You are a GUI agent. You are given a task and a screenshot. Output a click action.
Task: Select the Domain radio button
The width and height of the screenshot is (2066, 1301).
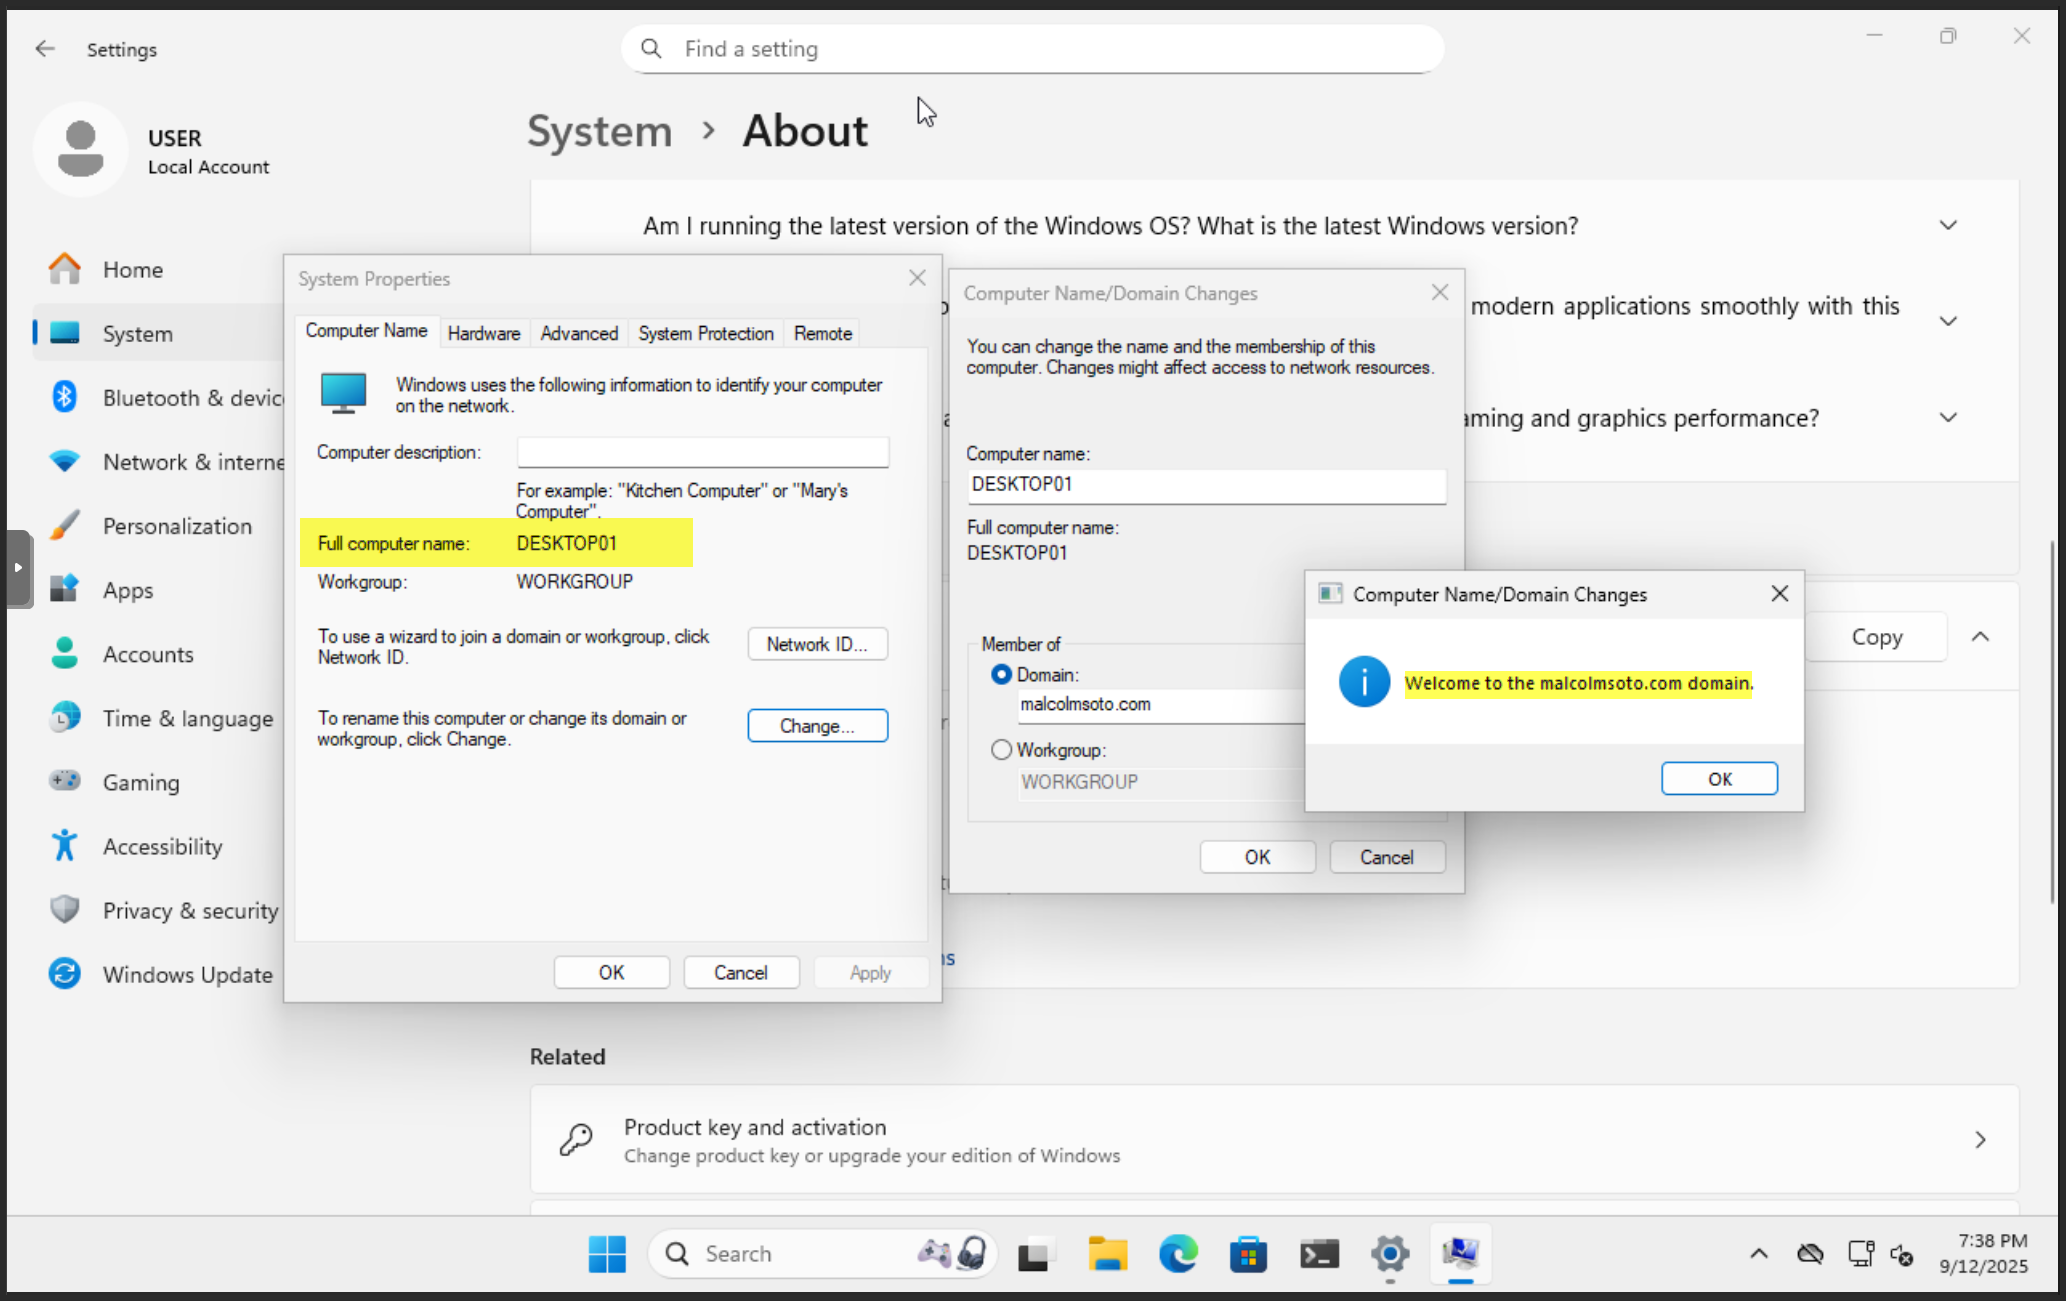[x=1001, y=675]
